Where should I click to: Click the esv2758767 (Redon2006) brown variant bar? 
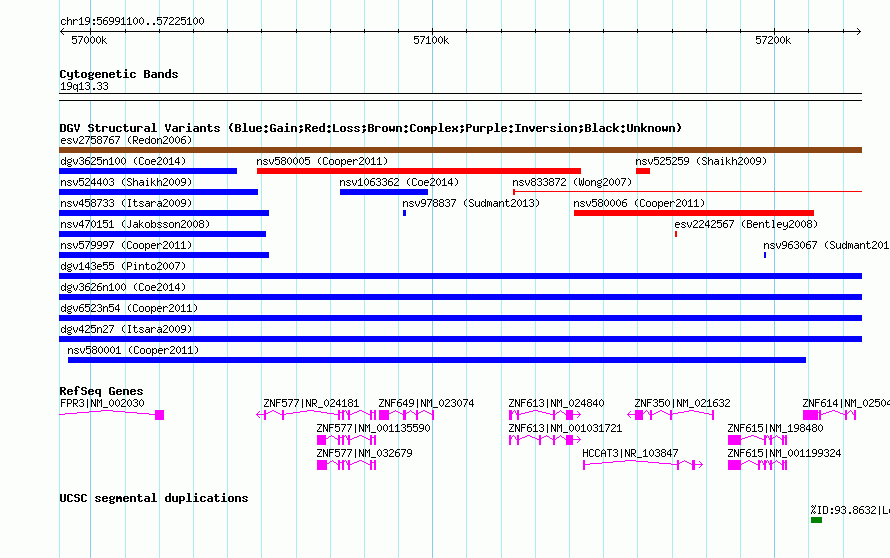(x=460, y=150)
